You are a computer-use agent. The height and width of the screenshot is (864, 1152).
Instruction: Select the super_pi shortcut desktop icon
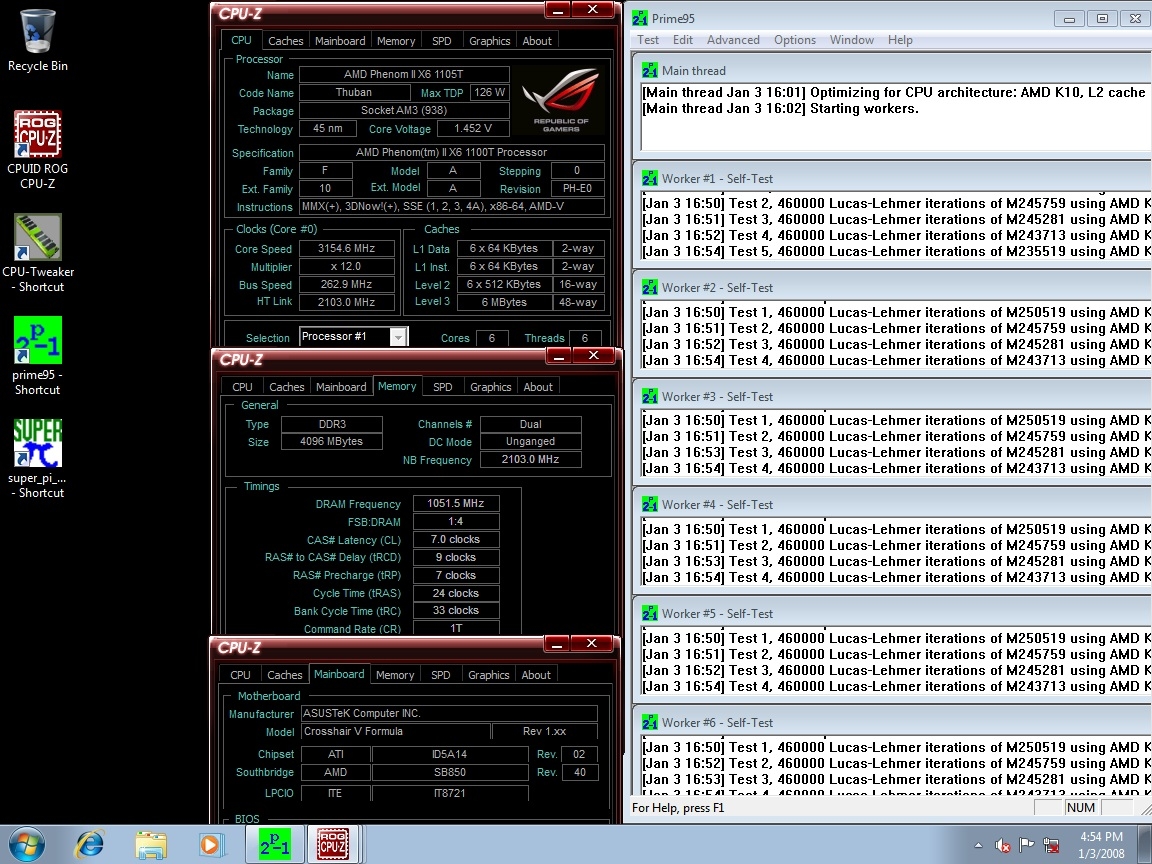37,459
